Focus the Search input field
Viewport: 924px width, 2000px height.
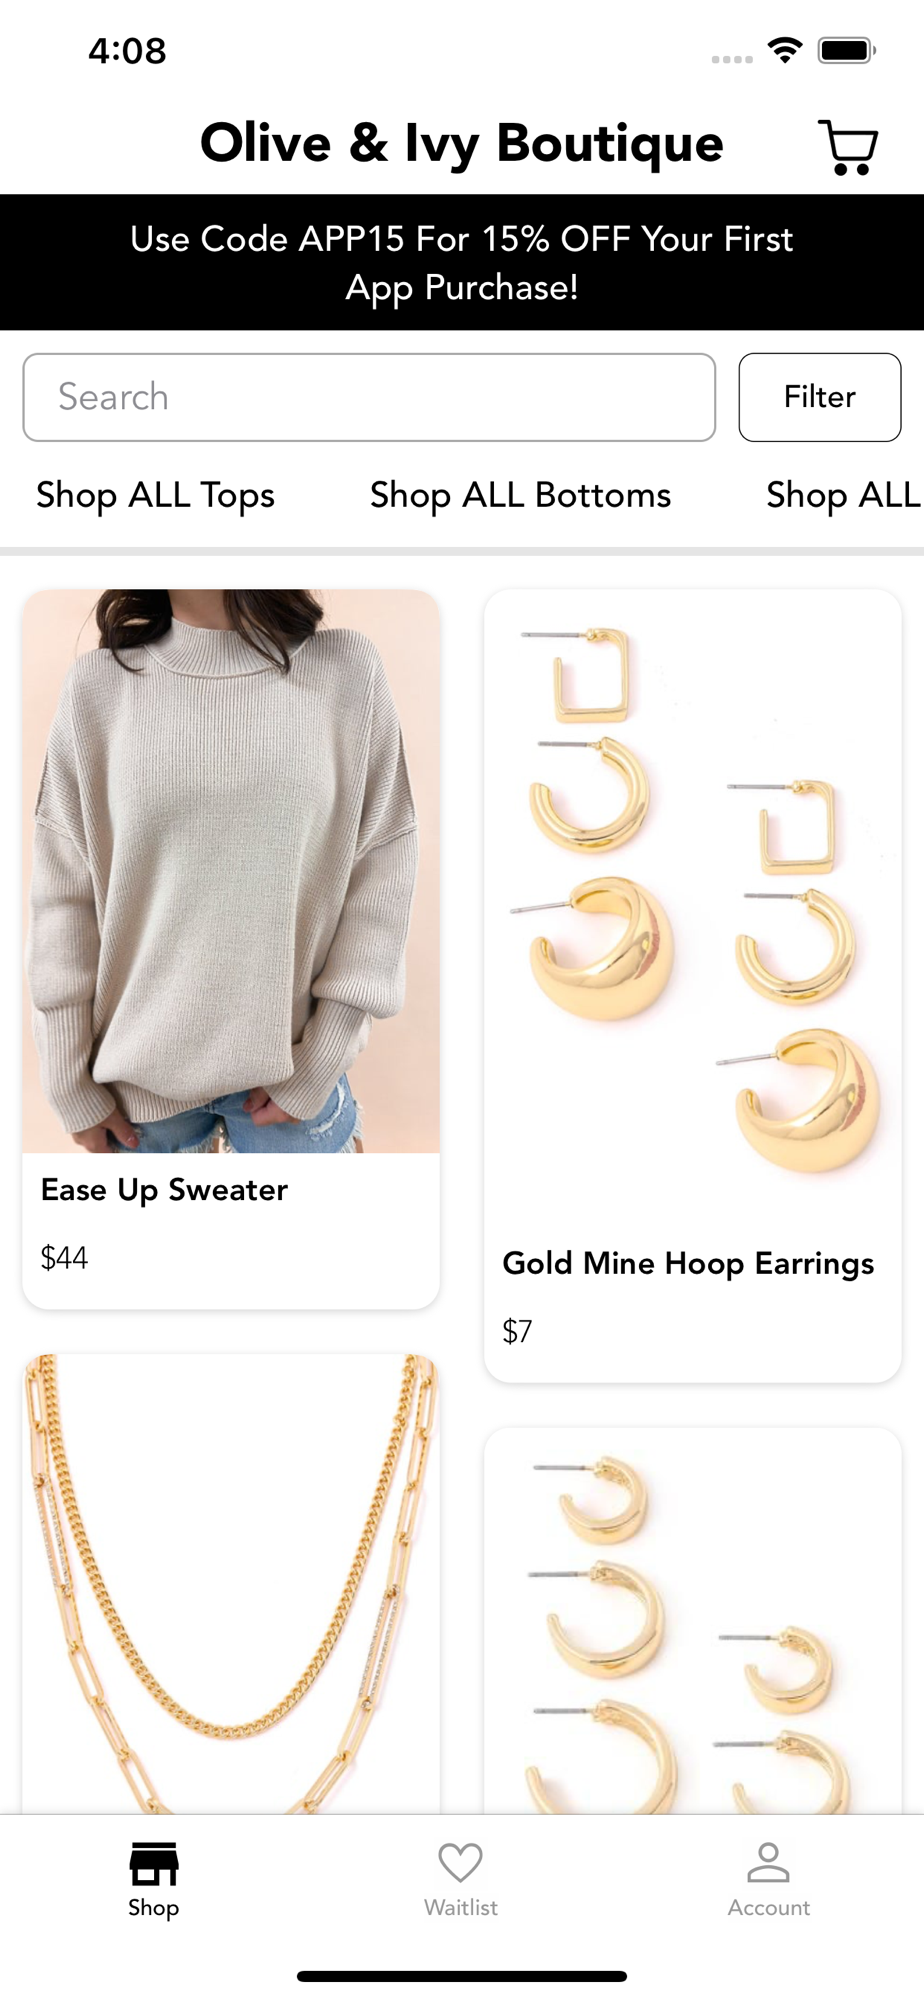[369, 397]
